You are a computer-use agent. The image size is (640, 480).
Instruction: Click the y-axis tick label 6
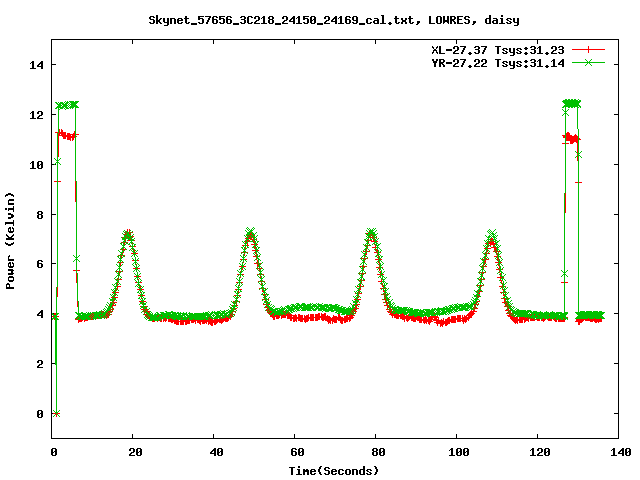click(40, 264)
